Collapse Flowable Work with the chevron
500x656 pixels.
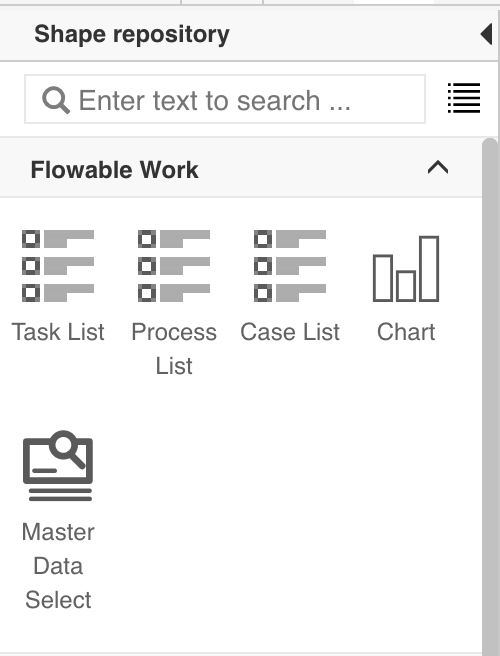[438, 168]
